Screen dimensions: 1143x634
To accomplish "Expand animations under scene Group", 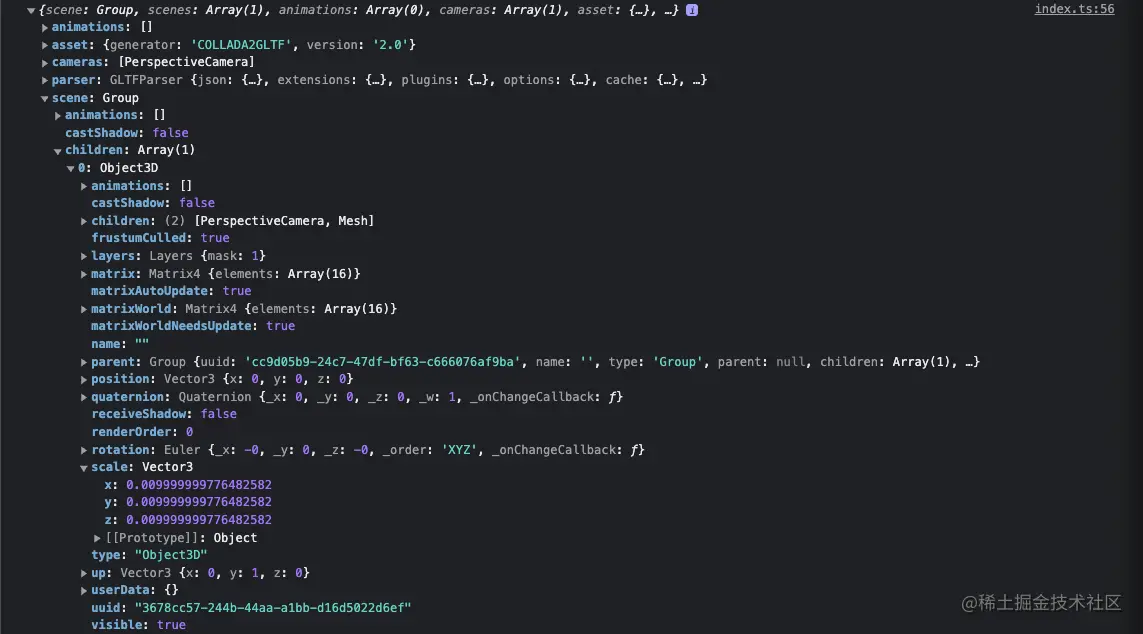I will tap(58, 115).
